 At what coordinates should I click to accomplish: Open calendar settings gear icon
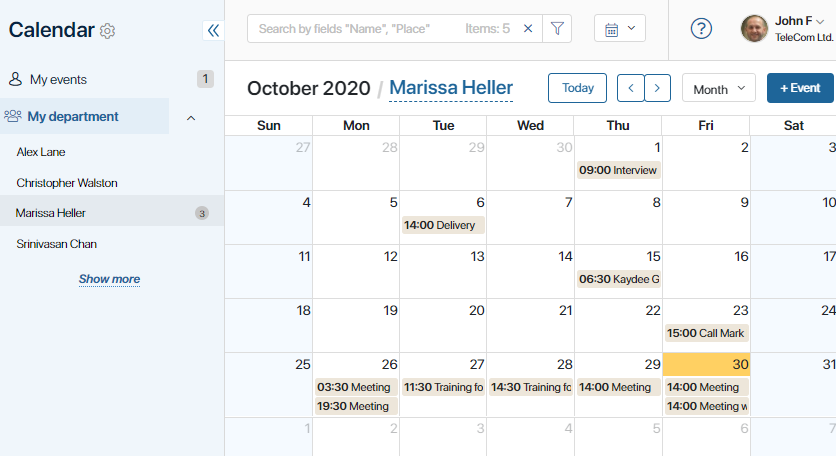[x=107, y=31]
